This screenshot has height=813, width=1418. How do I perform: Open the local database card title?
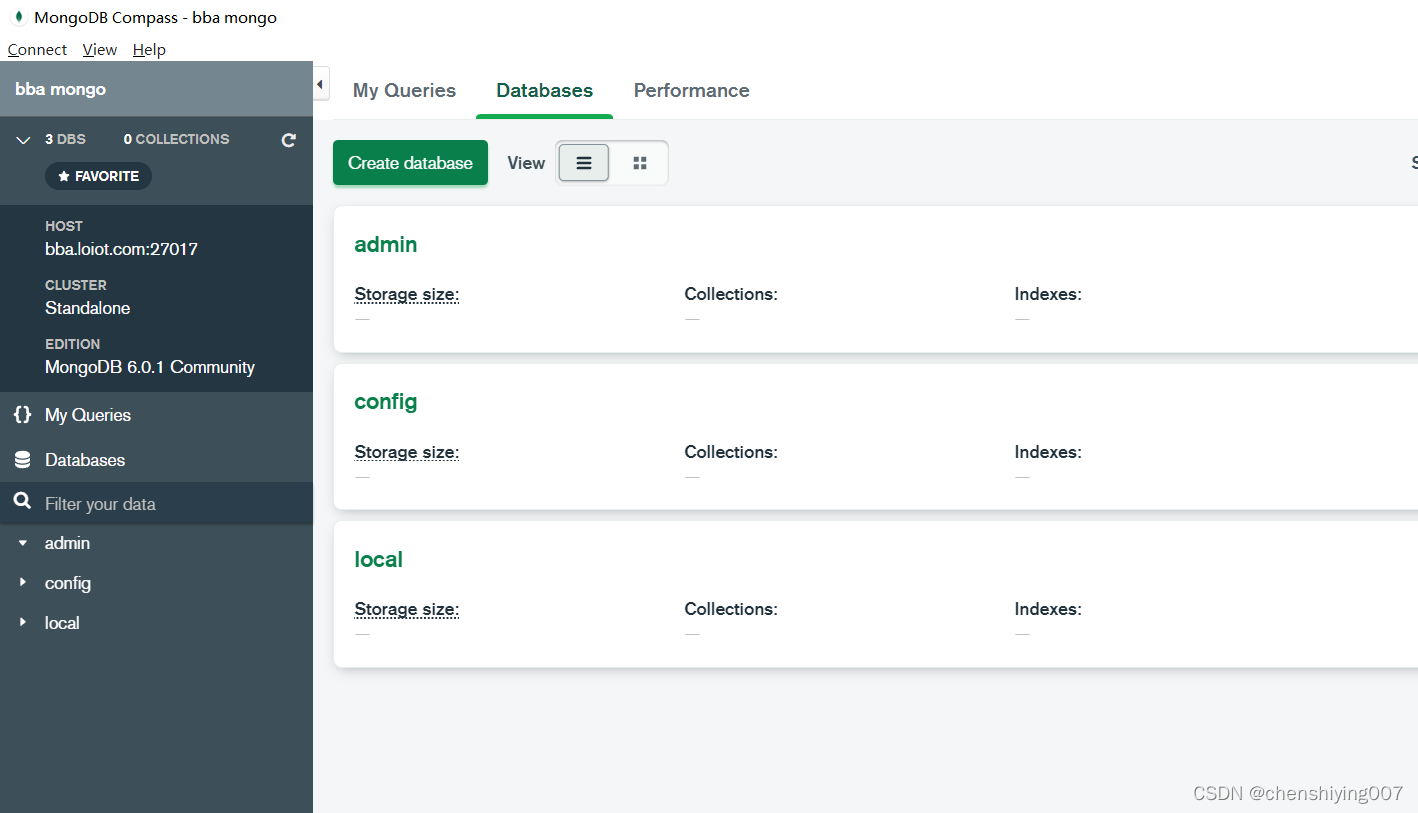(x=379, y=559)
